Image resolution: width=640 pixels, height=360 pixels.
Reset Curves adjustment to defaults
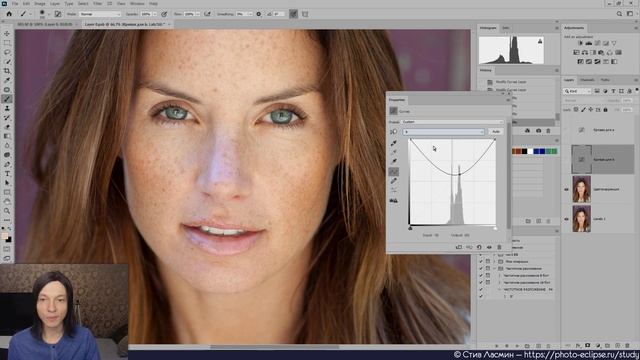(x=479, y=247)
